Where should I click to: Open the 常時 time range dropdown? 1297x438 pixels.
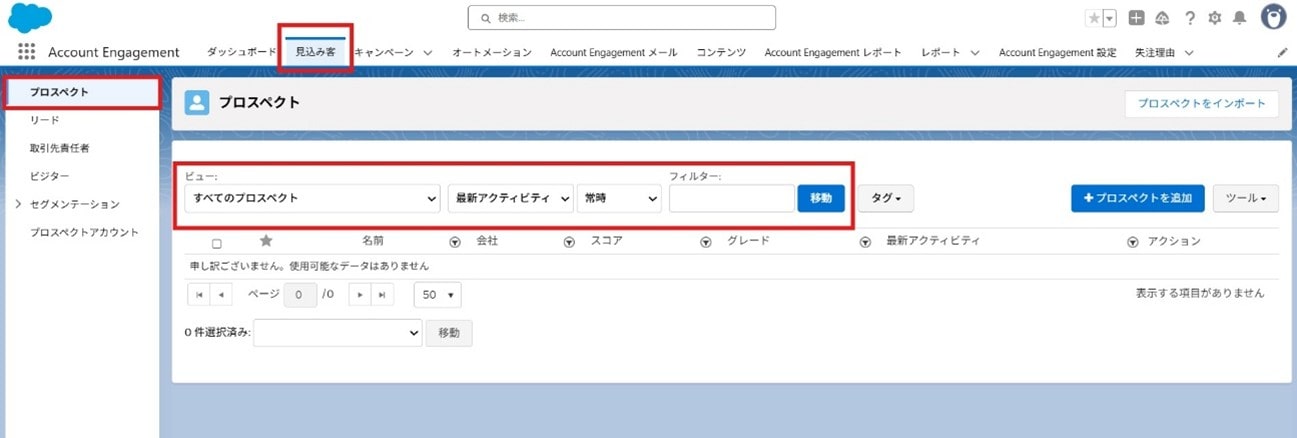point(619,198)
